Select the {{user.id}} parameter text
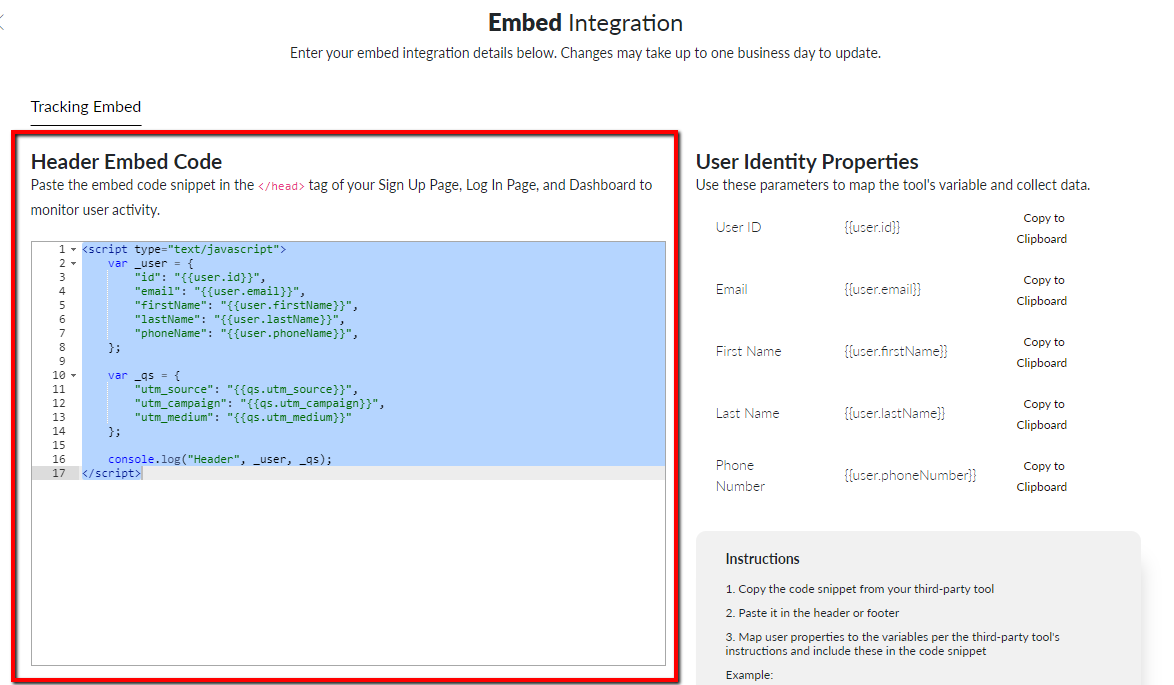The width and height of the screenshot is (1174, 685). coord(872,228)
